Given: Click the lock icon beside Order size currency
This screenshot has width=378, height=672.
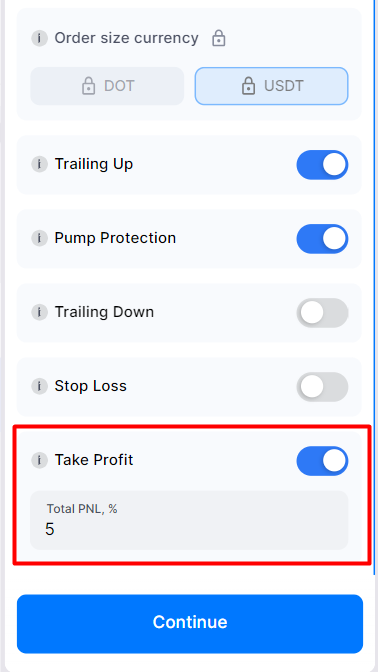Looking at the screenshot, I should pyautogui.click(x=219, y=38).
